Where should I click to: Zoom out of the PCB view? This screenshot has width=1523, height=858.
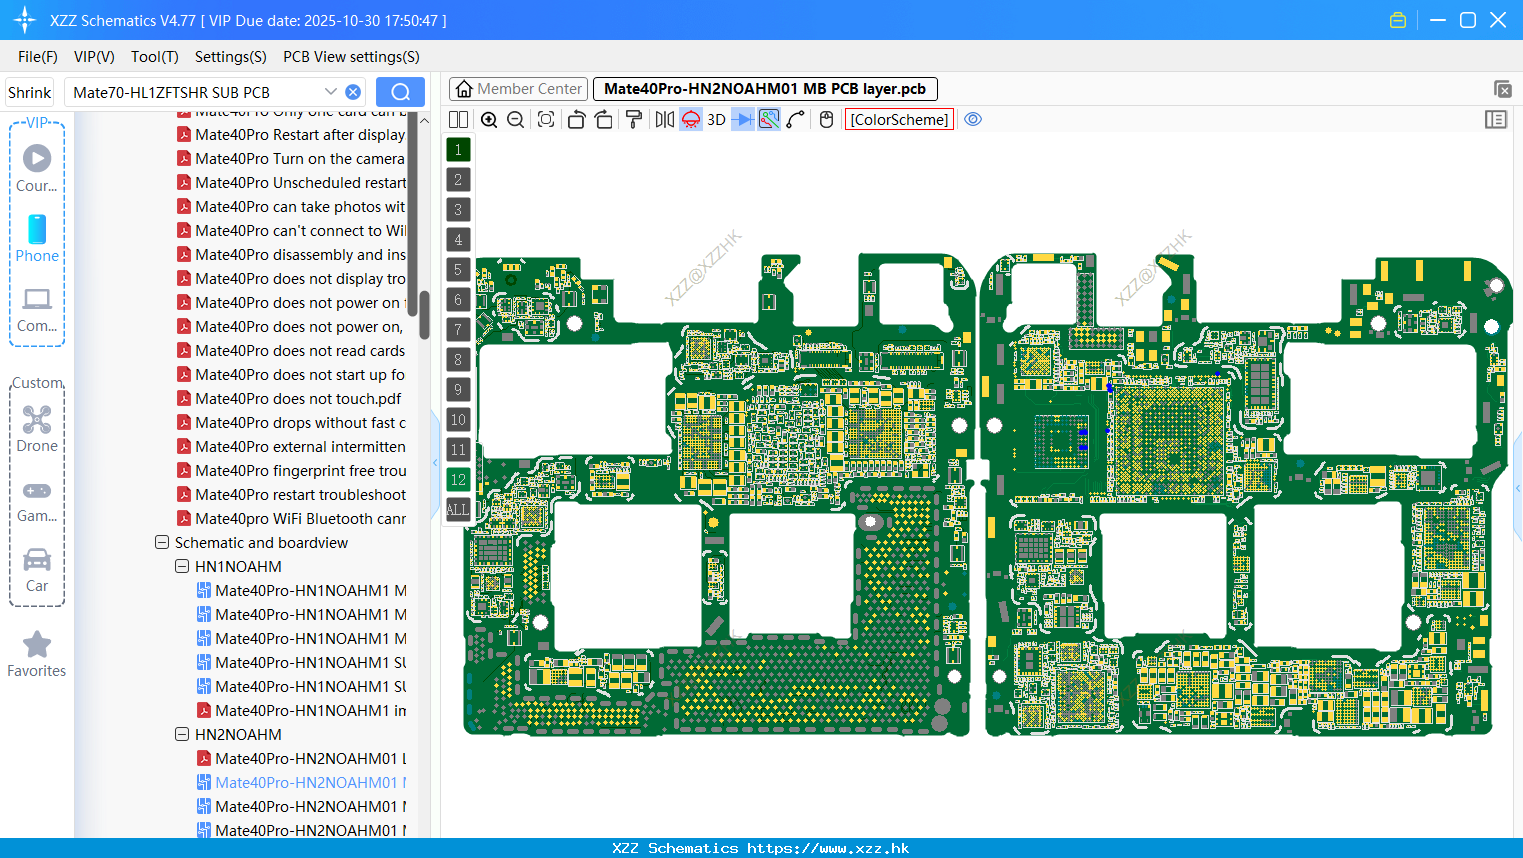(516, 119)
